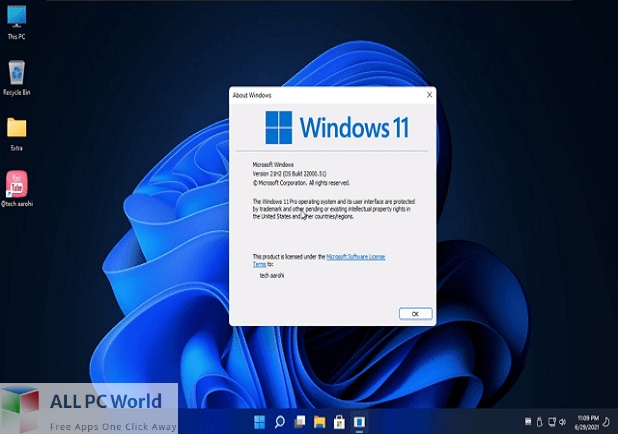The image size is (618, 434).
Task: Open Search from the taskbar
Action: (280, 422)
